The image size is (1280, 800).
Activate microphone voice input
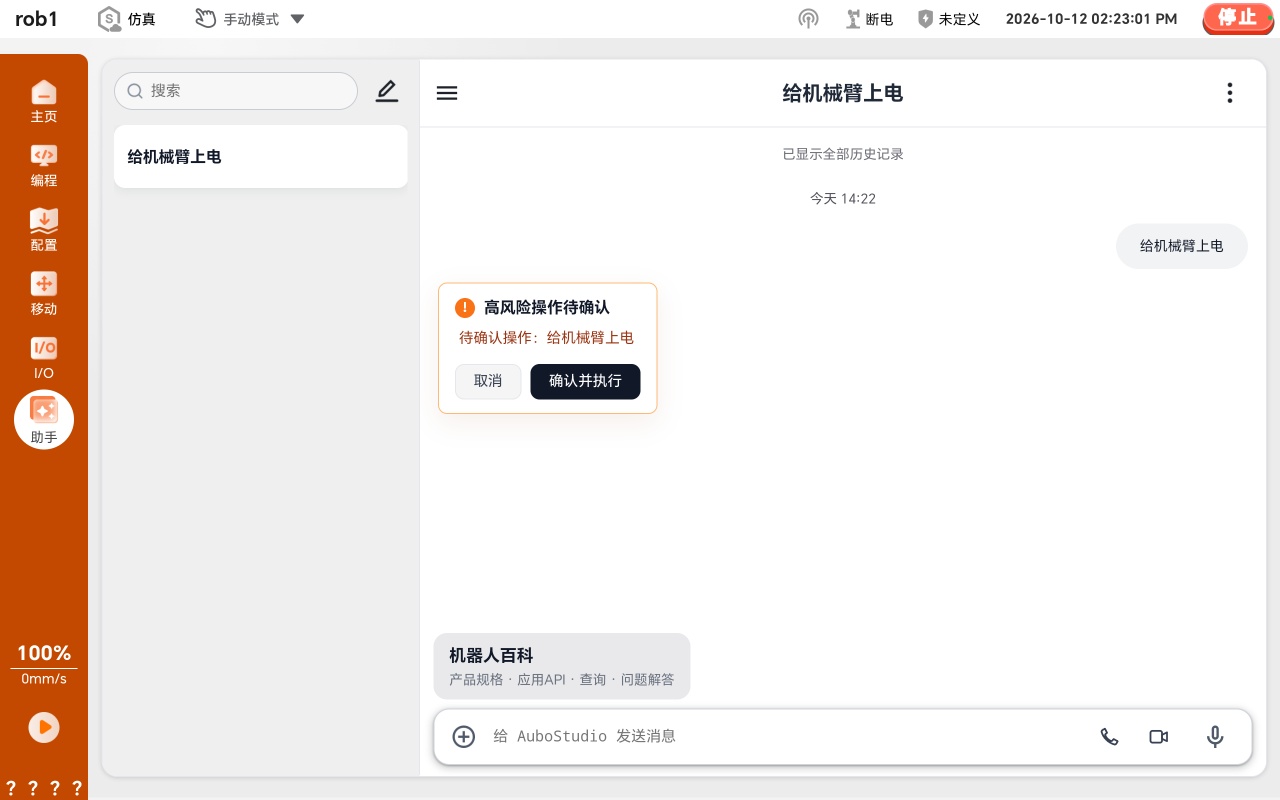(x=1215, y=737)
